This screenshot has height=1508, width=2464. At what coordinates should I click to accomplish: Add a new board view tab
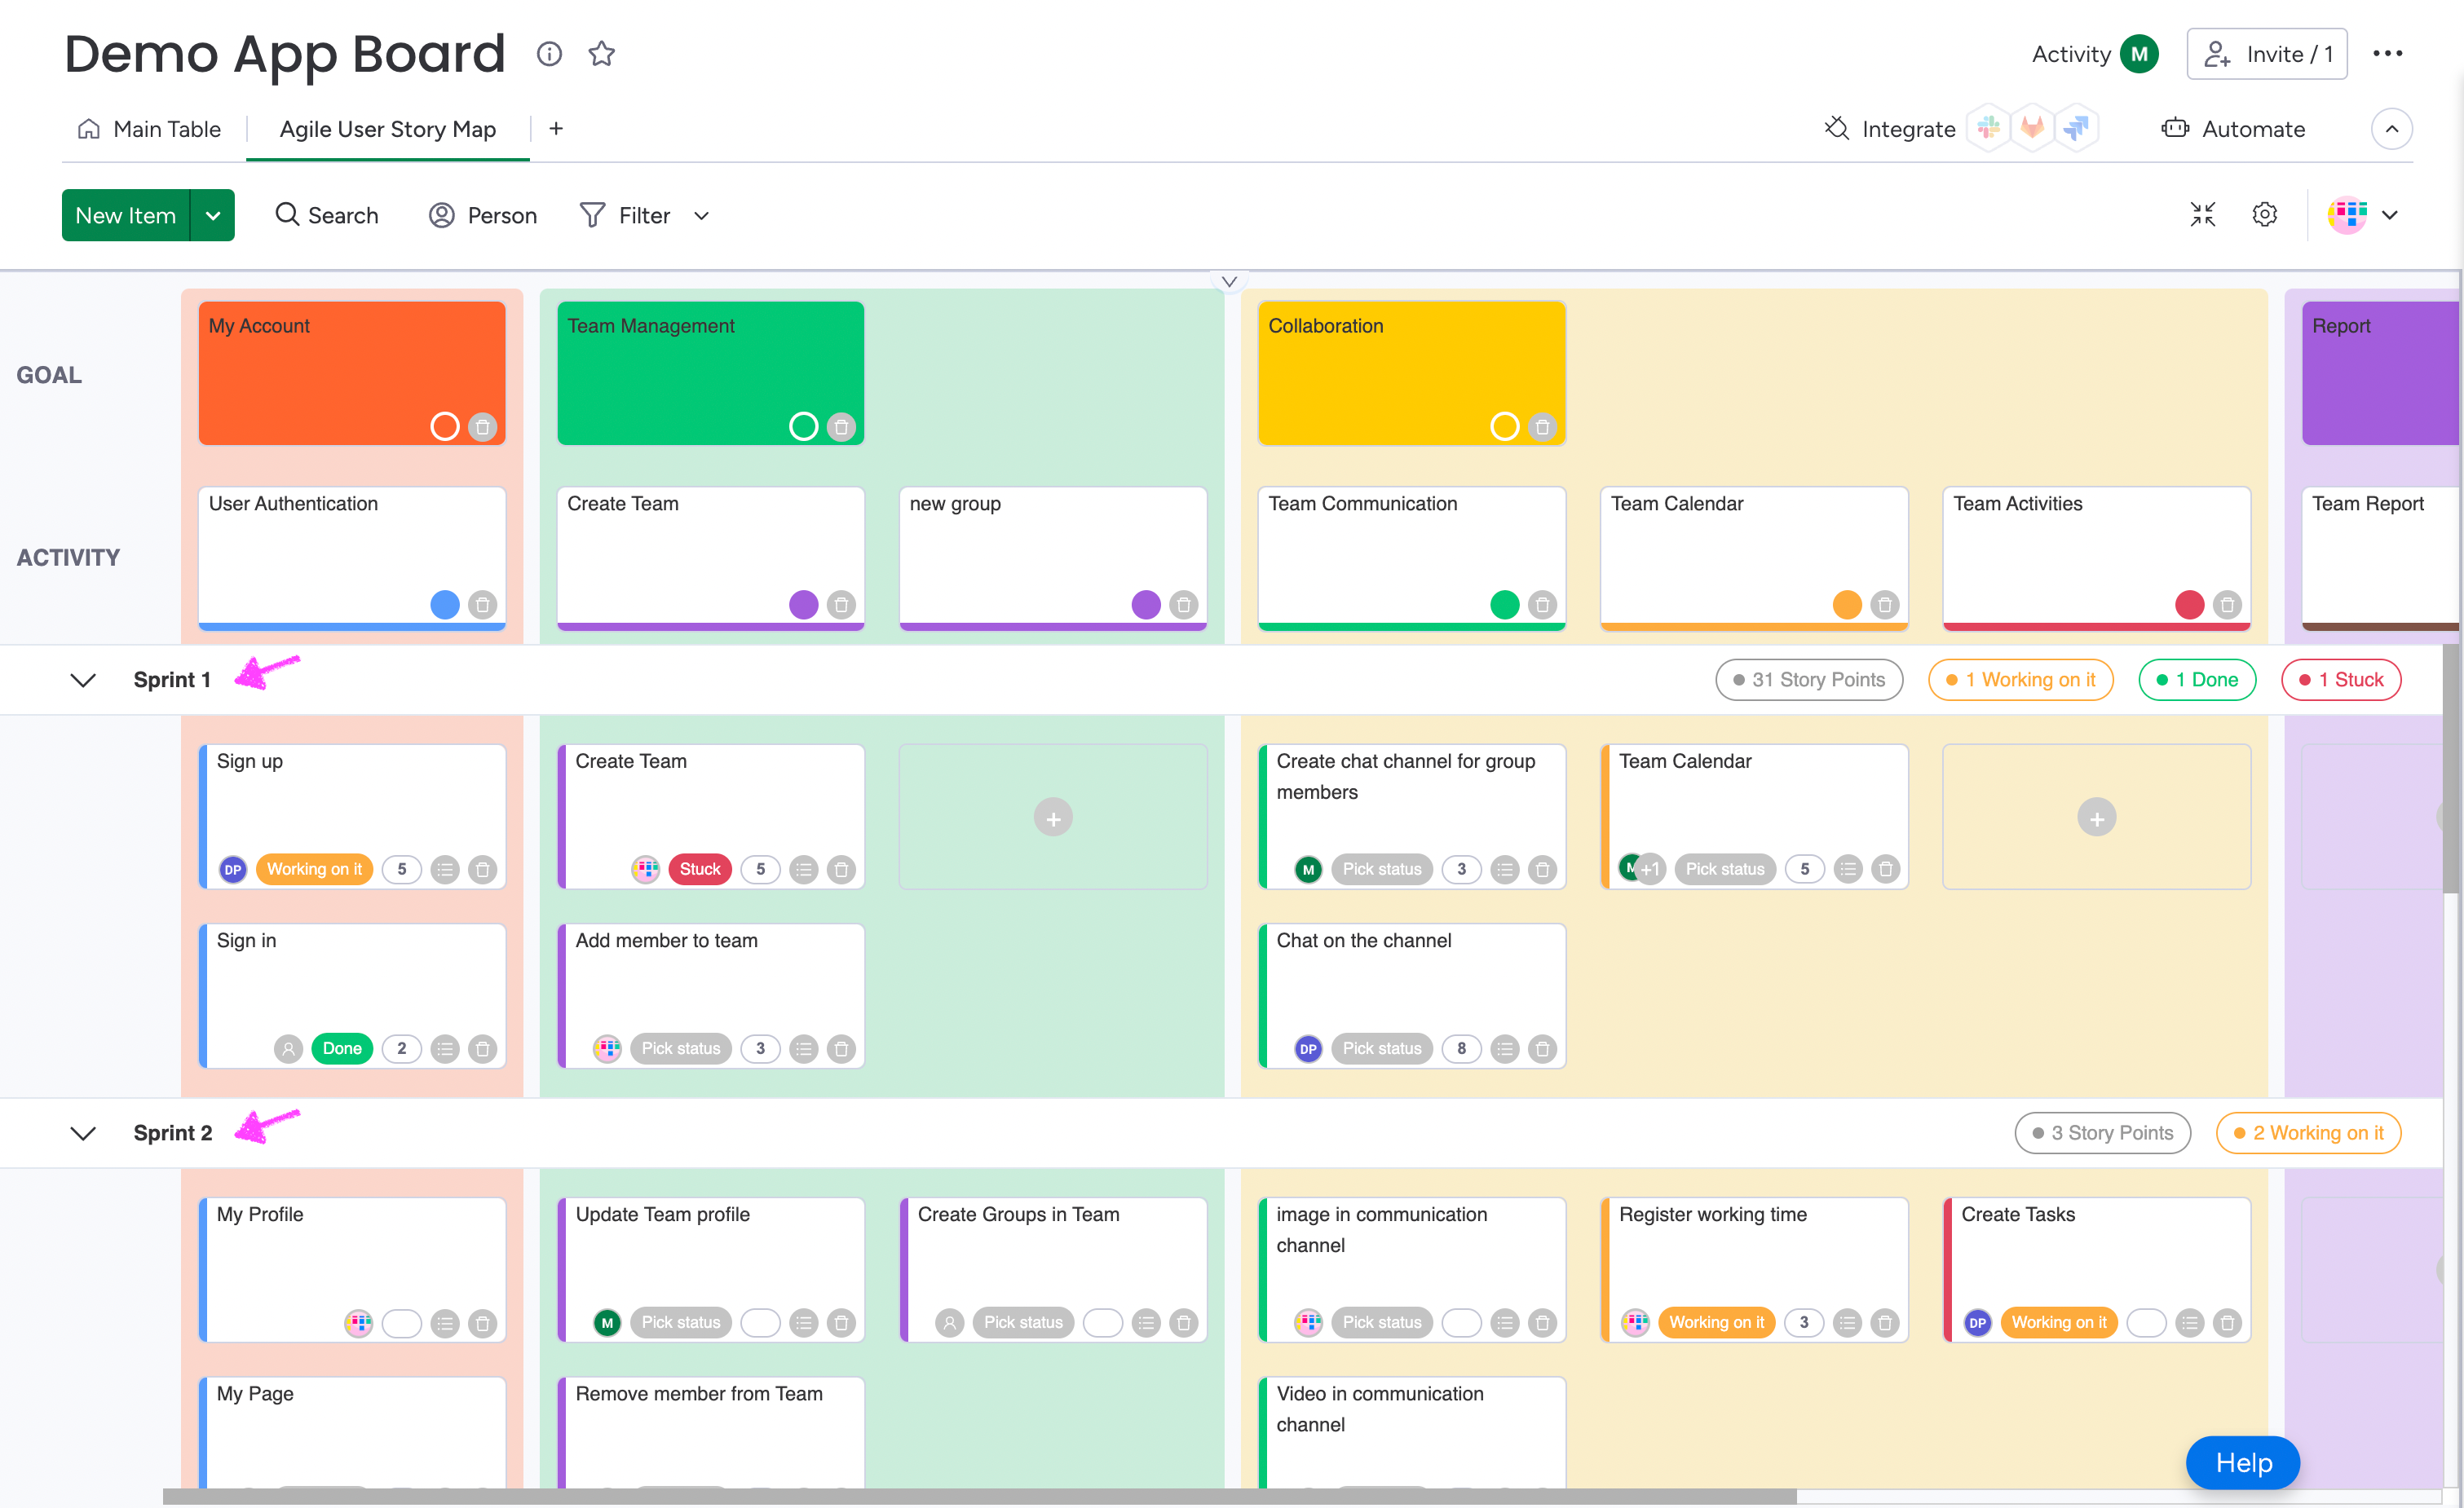tap(556, 129)
